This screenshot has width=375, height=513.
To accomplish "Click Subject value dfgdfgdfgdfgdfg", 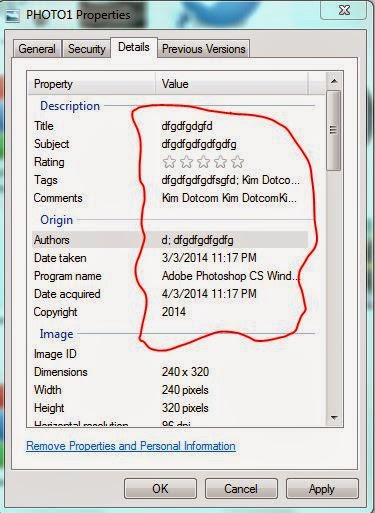I will [199, 144].
